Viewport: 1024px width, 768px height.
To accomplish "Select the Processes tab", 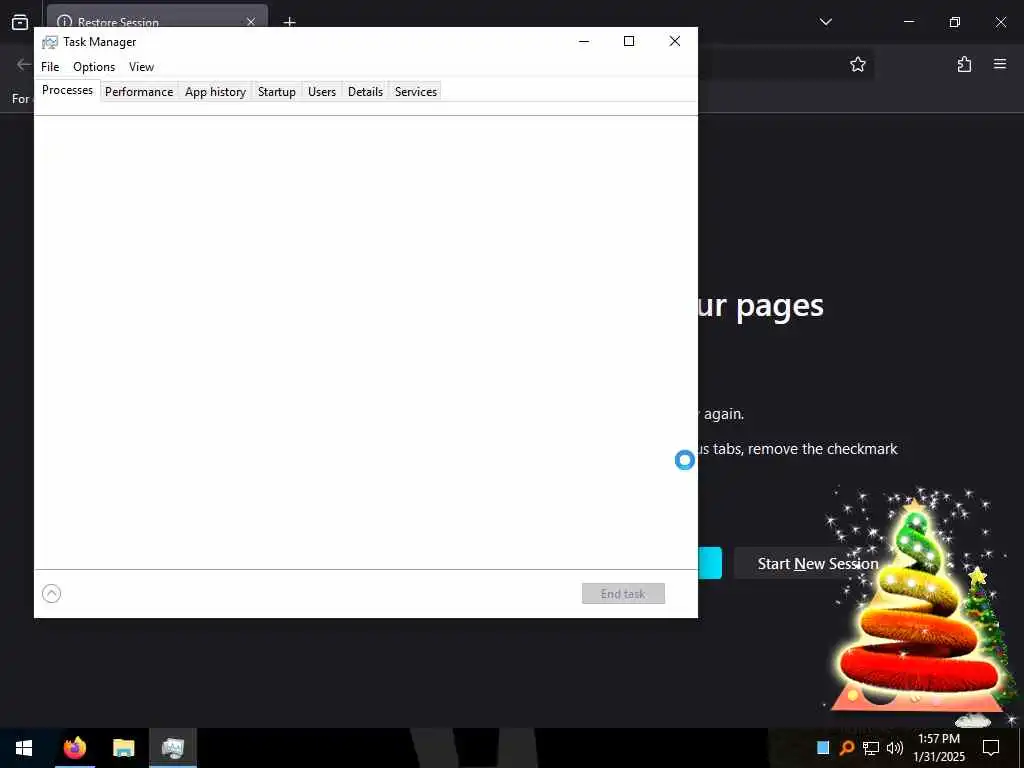I will [67, 90].
